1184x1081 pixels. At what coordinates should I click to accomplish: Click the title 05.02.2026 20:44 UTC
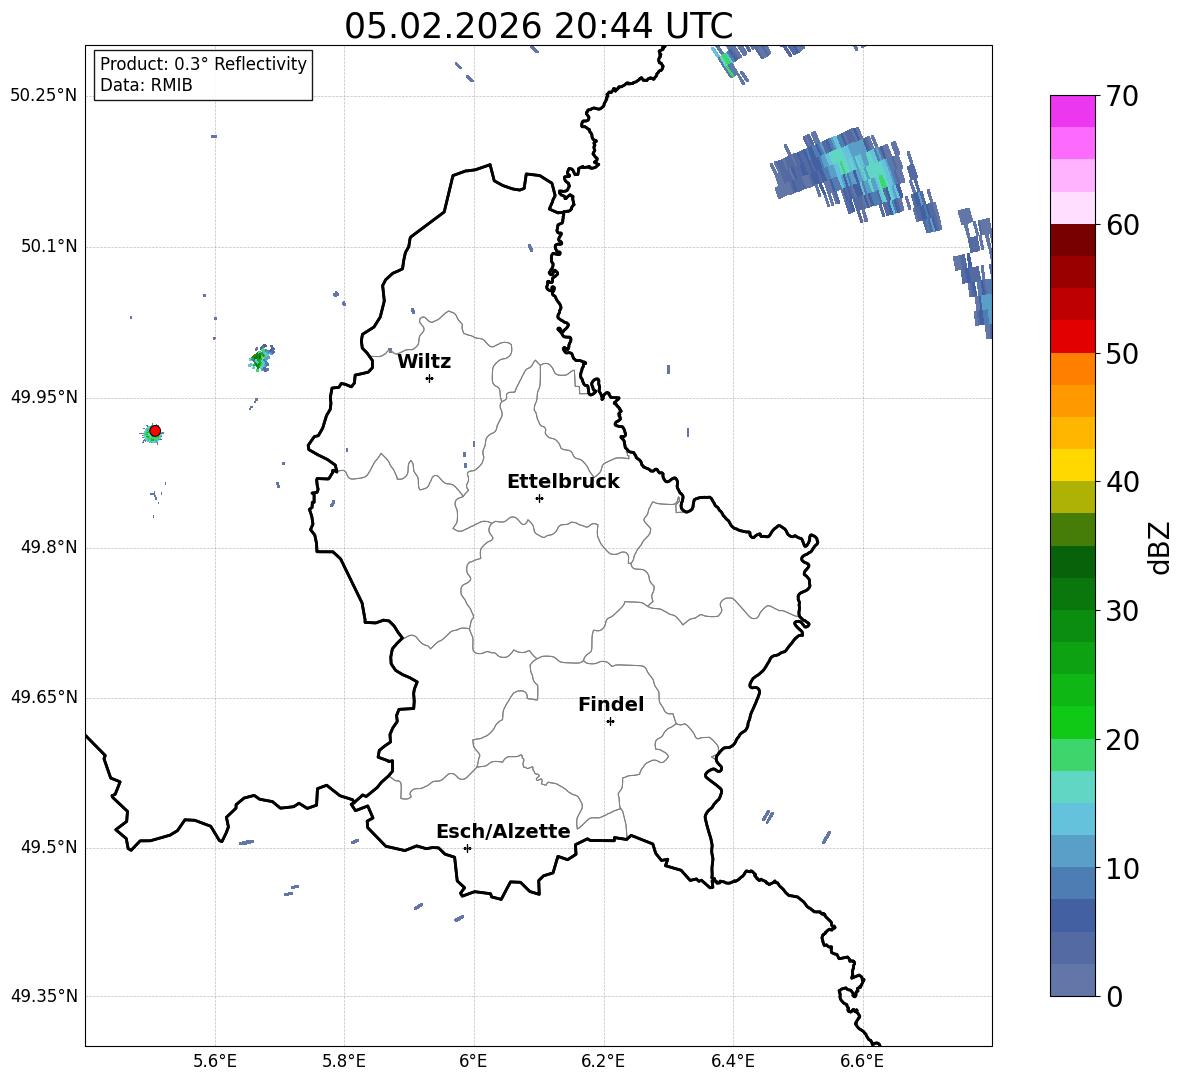coord(538,26)
